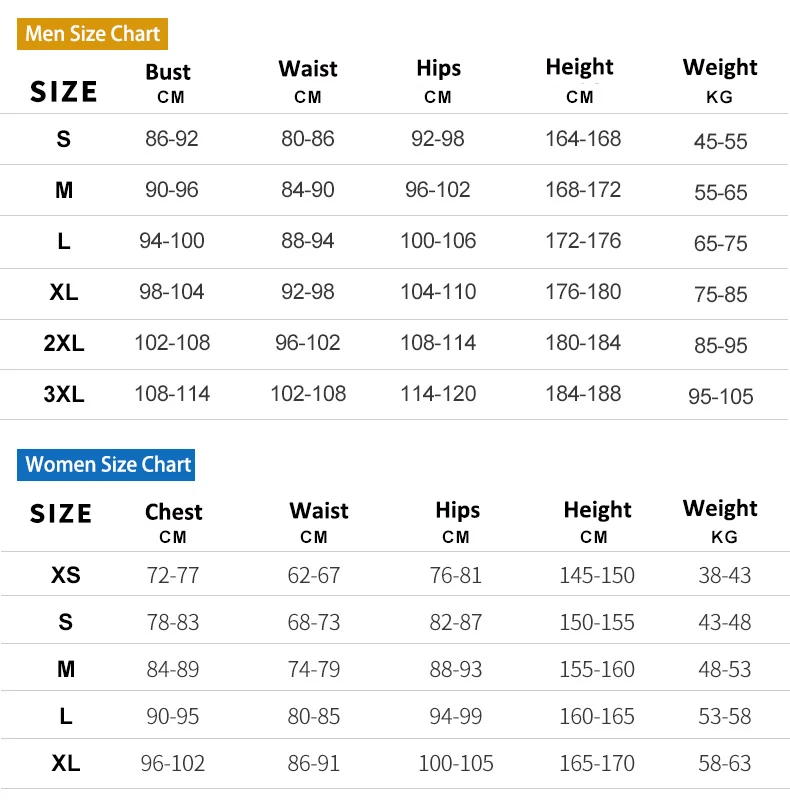Click the 114-120 hips value

tap(438, 394)
